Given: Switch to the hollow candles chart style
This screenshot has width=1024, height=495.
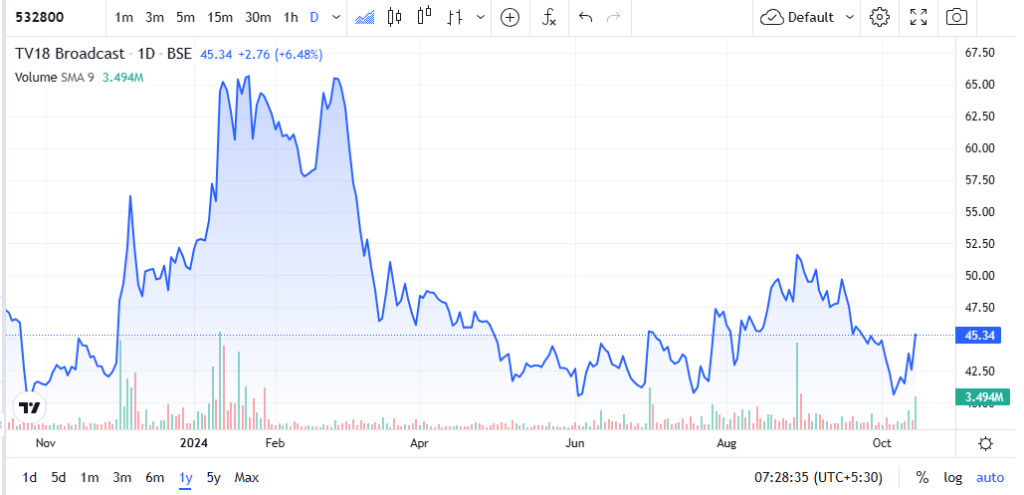Looking at the screenshot, I should 424,17.
